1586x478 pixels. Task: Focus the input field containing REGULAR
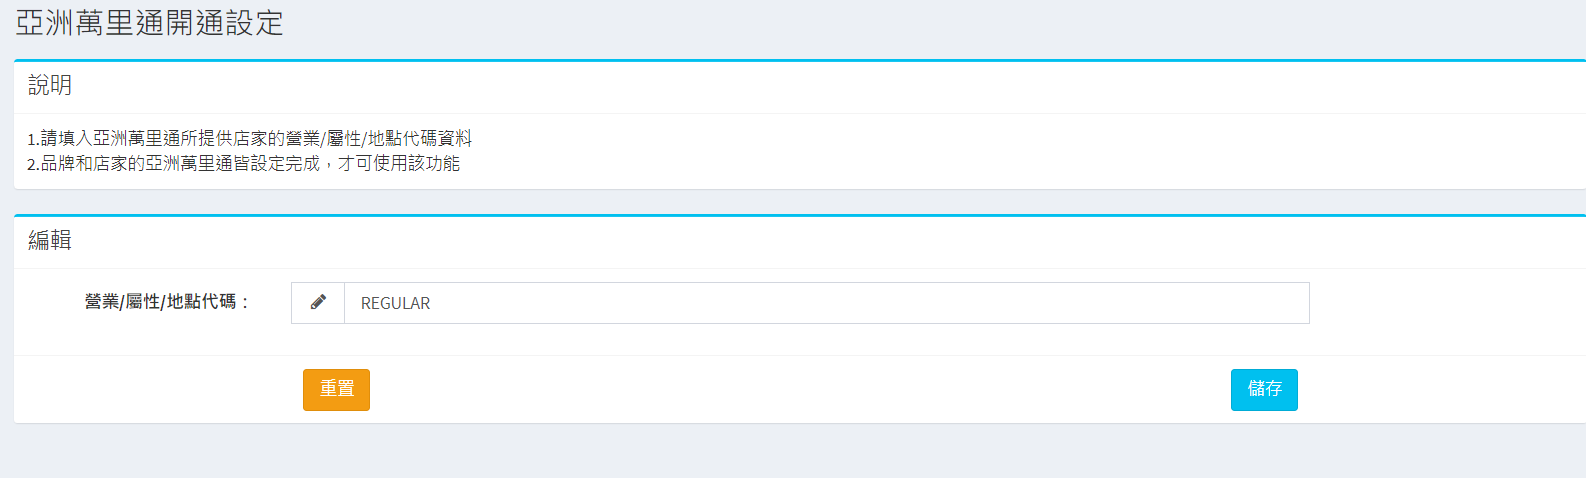click(x=826, y=303)
